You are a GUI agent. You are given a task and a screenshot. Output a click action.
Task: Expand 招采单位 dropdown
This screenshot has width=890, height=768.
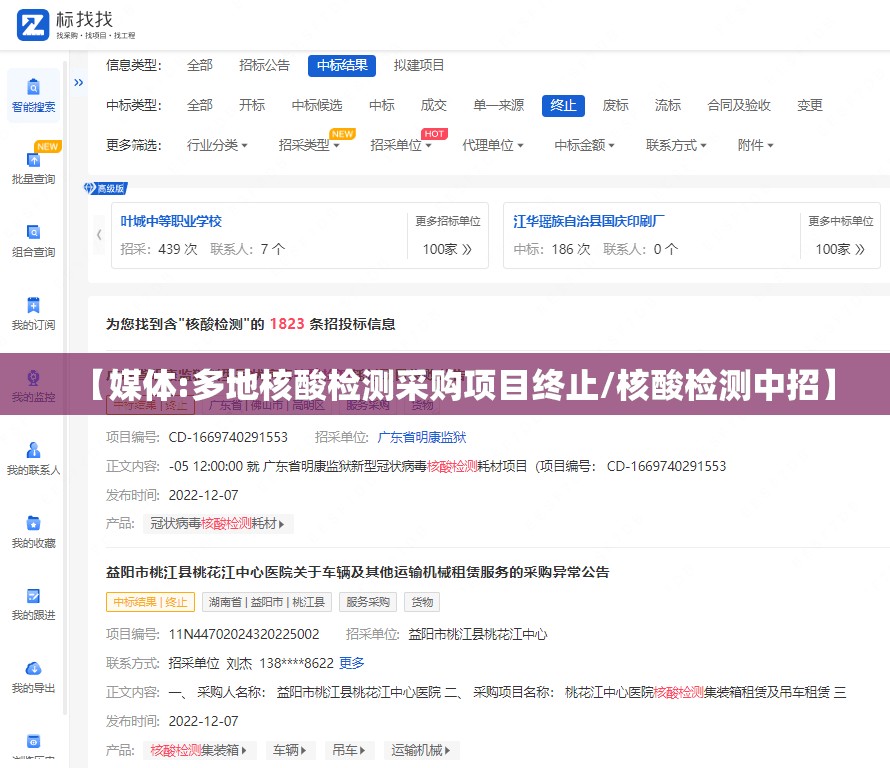click(x=401, y=145)
